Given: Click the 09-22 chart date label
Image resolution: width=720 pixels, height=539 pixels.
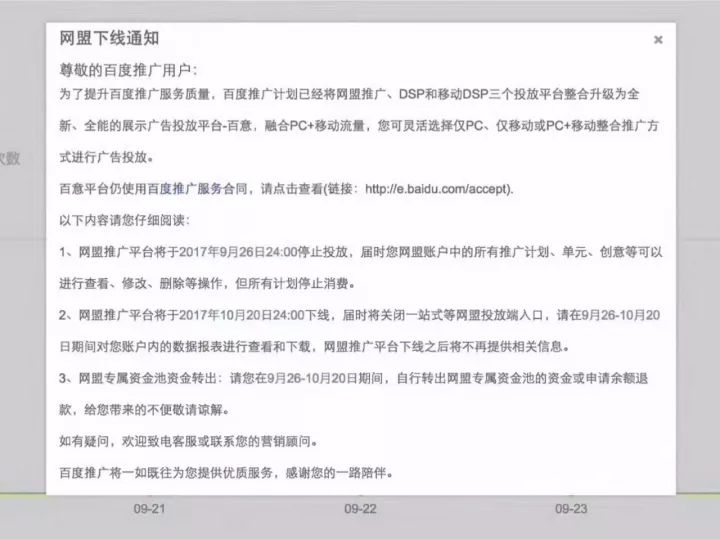Looking at the screenshot, I should coord(360,509).
